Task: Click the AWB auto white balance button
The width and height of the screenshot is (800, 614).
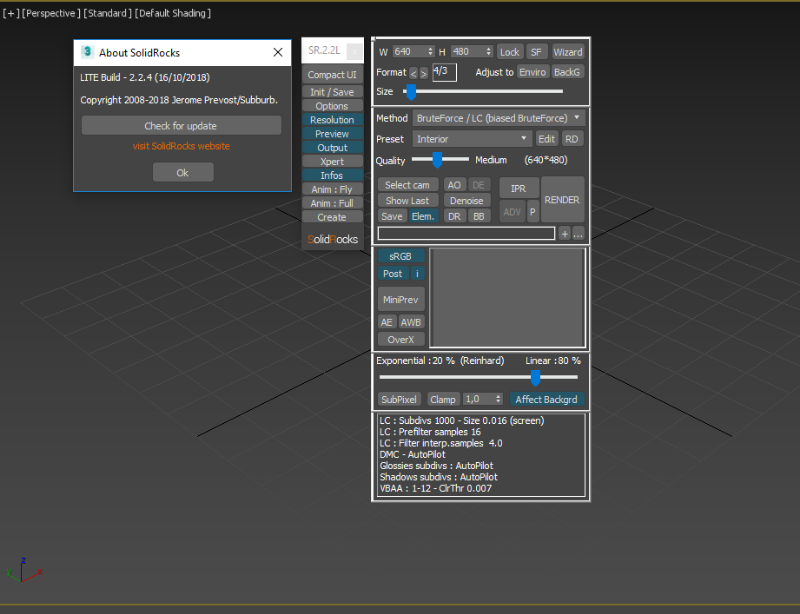Action: 411,322
